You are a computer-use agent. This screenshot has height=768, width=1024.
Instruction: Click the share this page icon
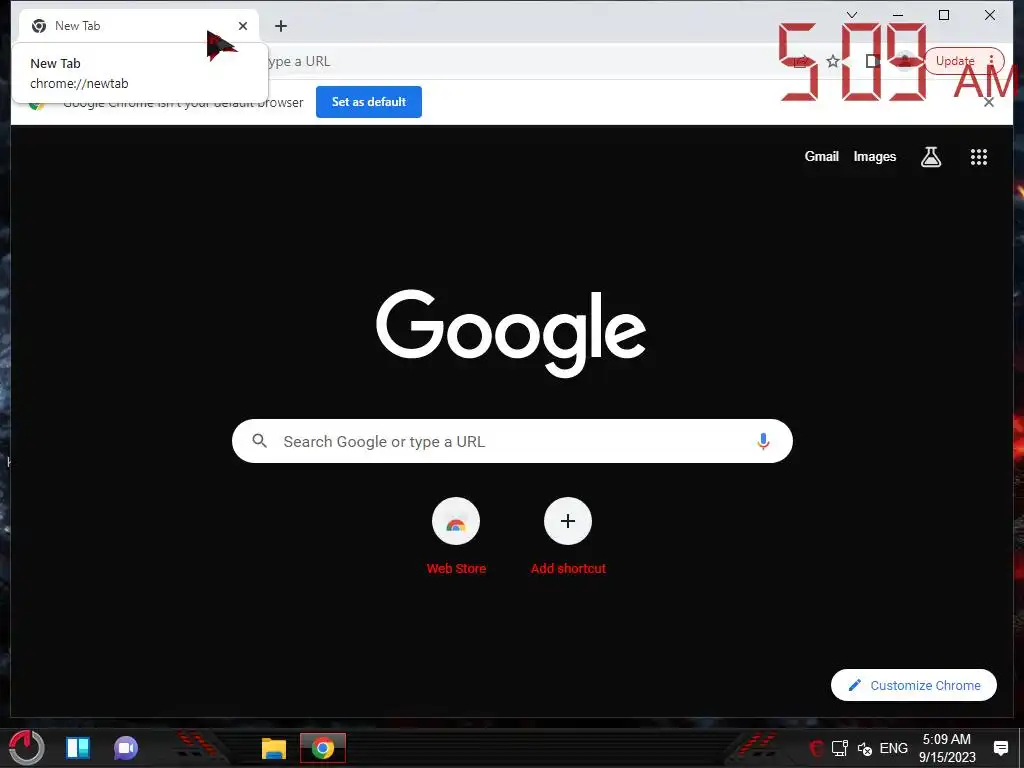[x=801, y=61]
